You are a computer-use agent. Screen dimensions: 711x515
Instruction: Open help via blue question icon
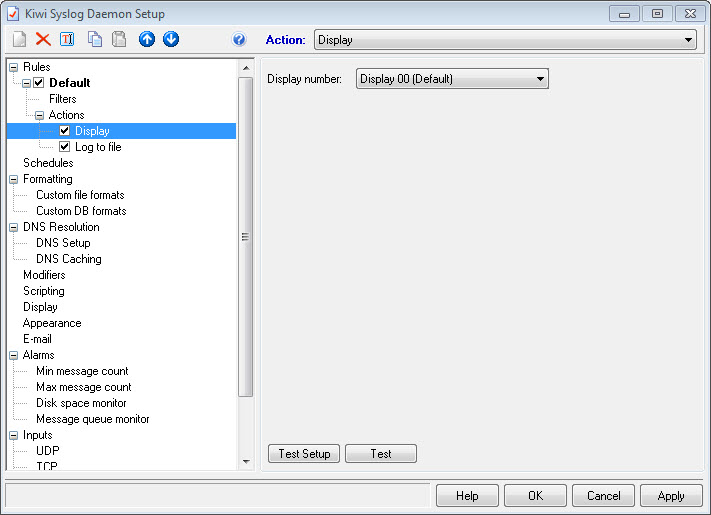pyautogui.click(x=239, y=40)
